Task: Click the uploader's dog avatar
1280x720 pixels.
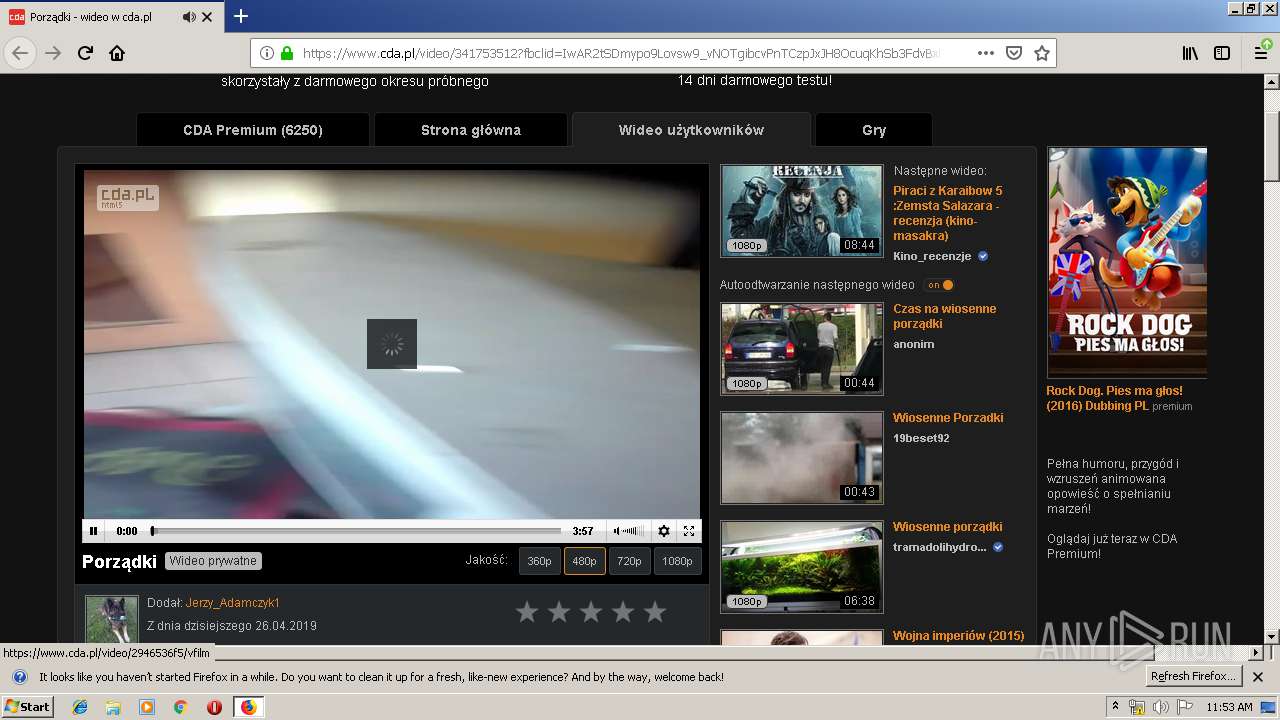Action: point(111,619)
